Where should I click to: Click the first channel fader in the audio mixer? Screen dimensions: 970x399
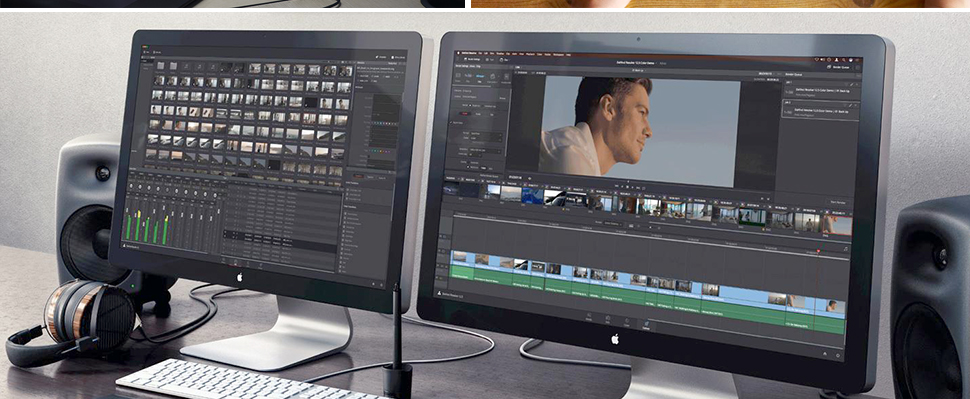point(127,210)
